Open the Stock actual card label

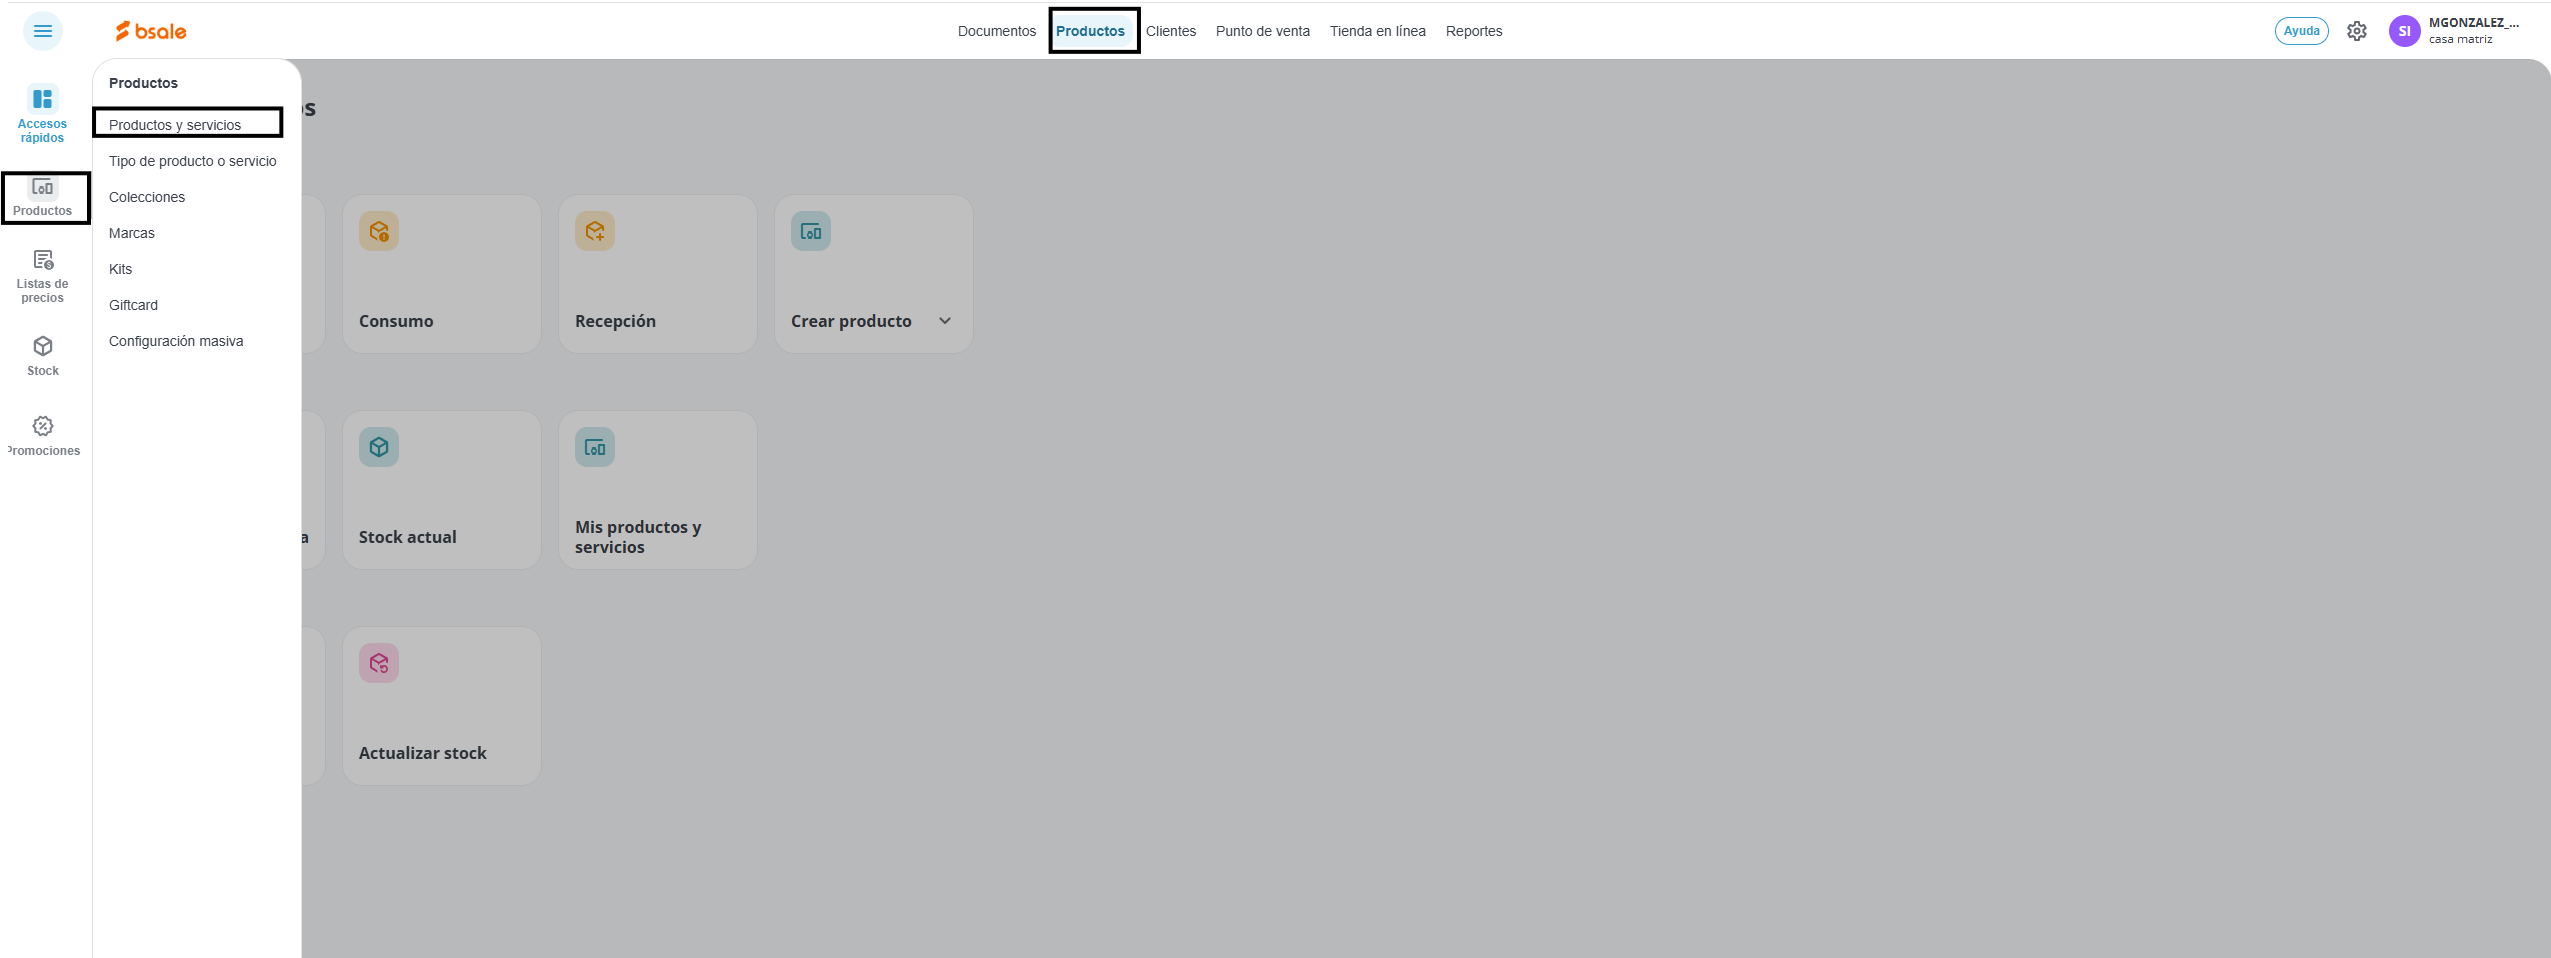tap(408, 537)
